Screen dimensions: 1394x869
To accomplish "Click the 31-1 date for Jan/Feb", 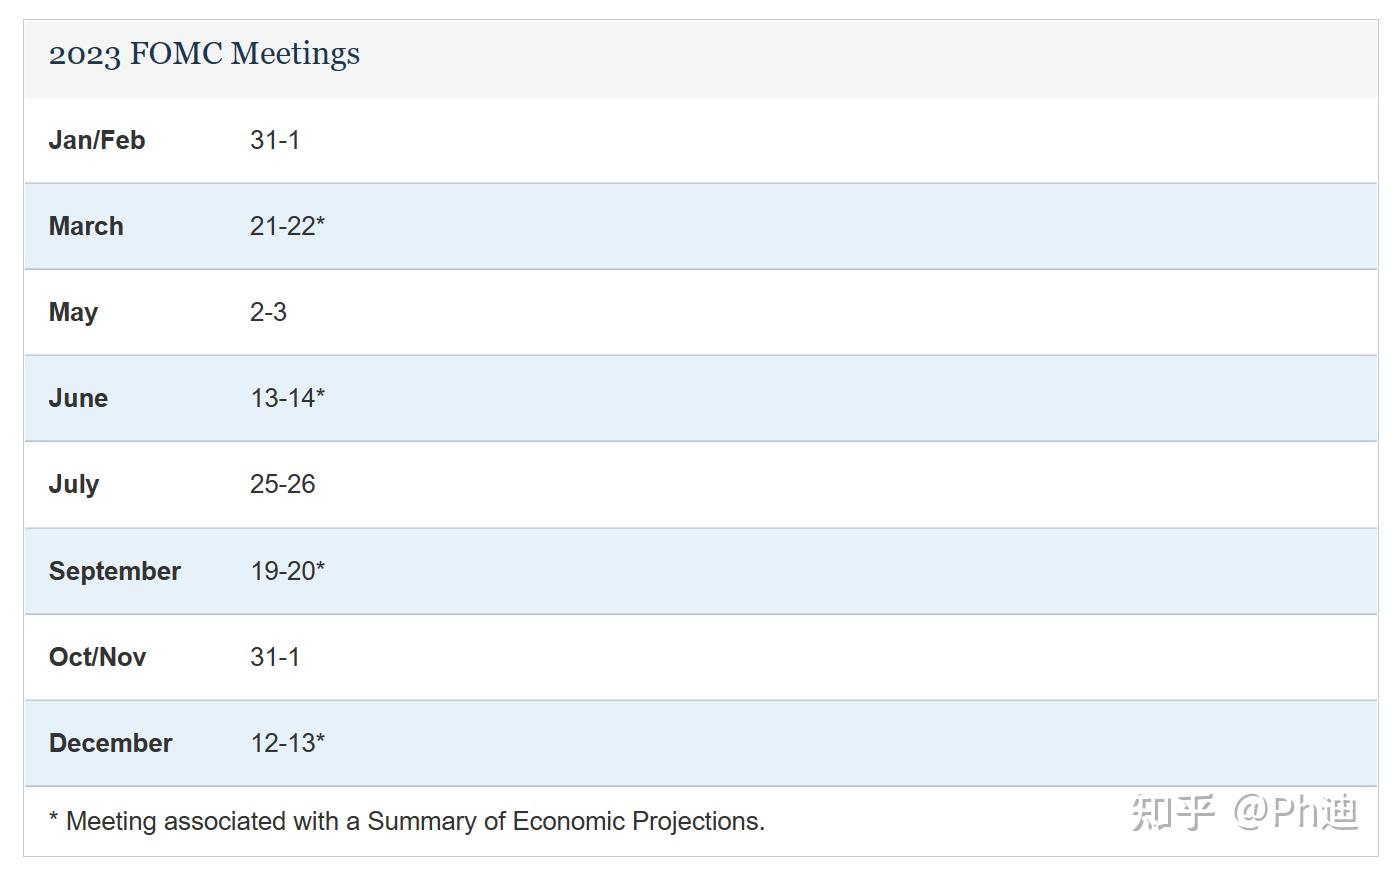I will (275, 140).
